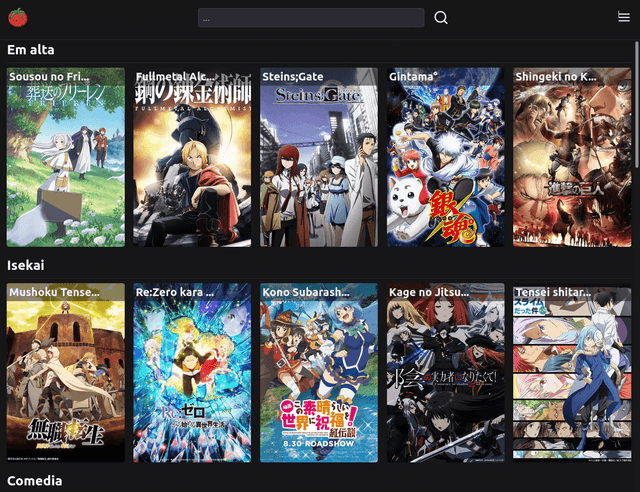The image size is (640, 492).
Task: Click the Comedia section heading
Action: pos(35,481)
